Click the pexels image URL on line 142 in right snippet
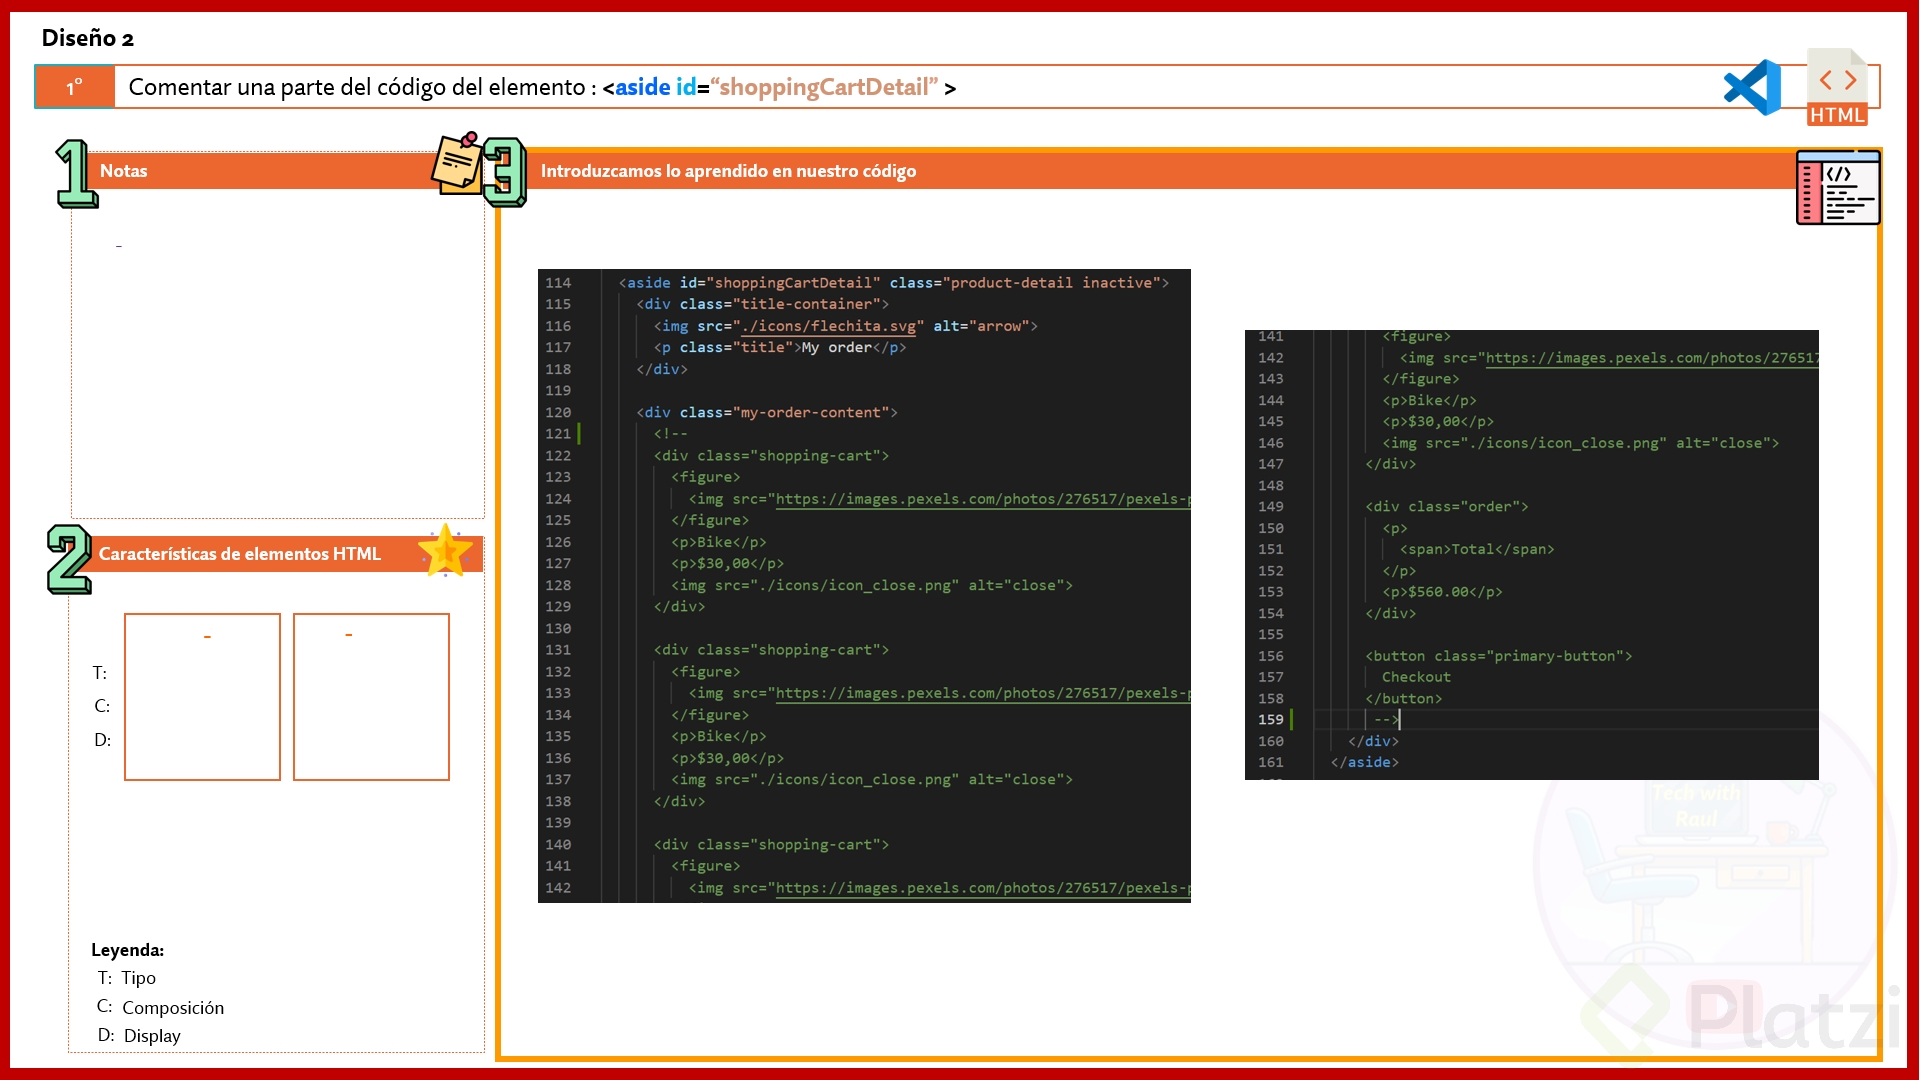The image size is (1920, 1080). click(x=1651, y=358)
